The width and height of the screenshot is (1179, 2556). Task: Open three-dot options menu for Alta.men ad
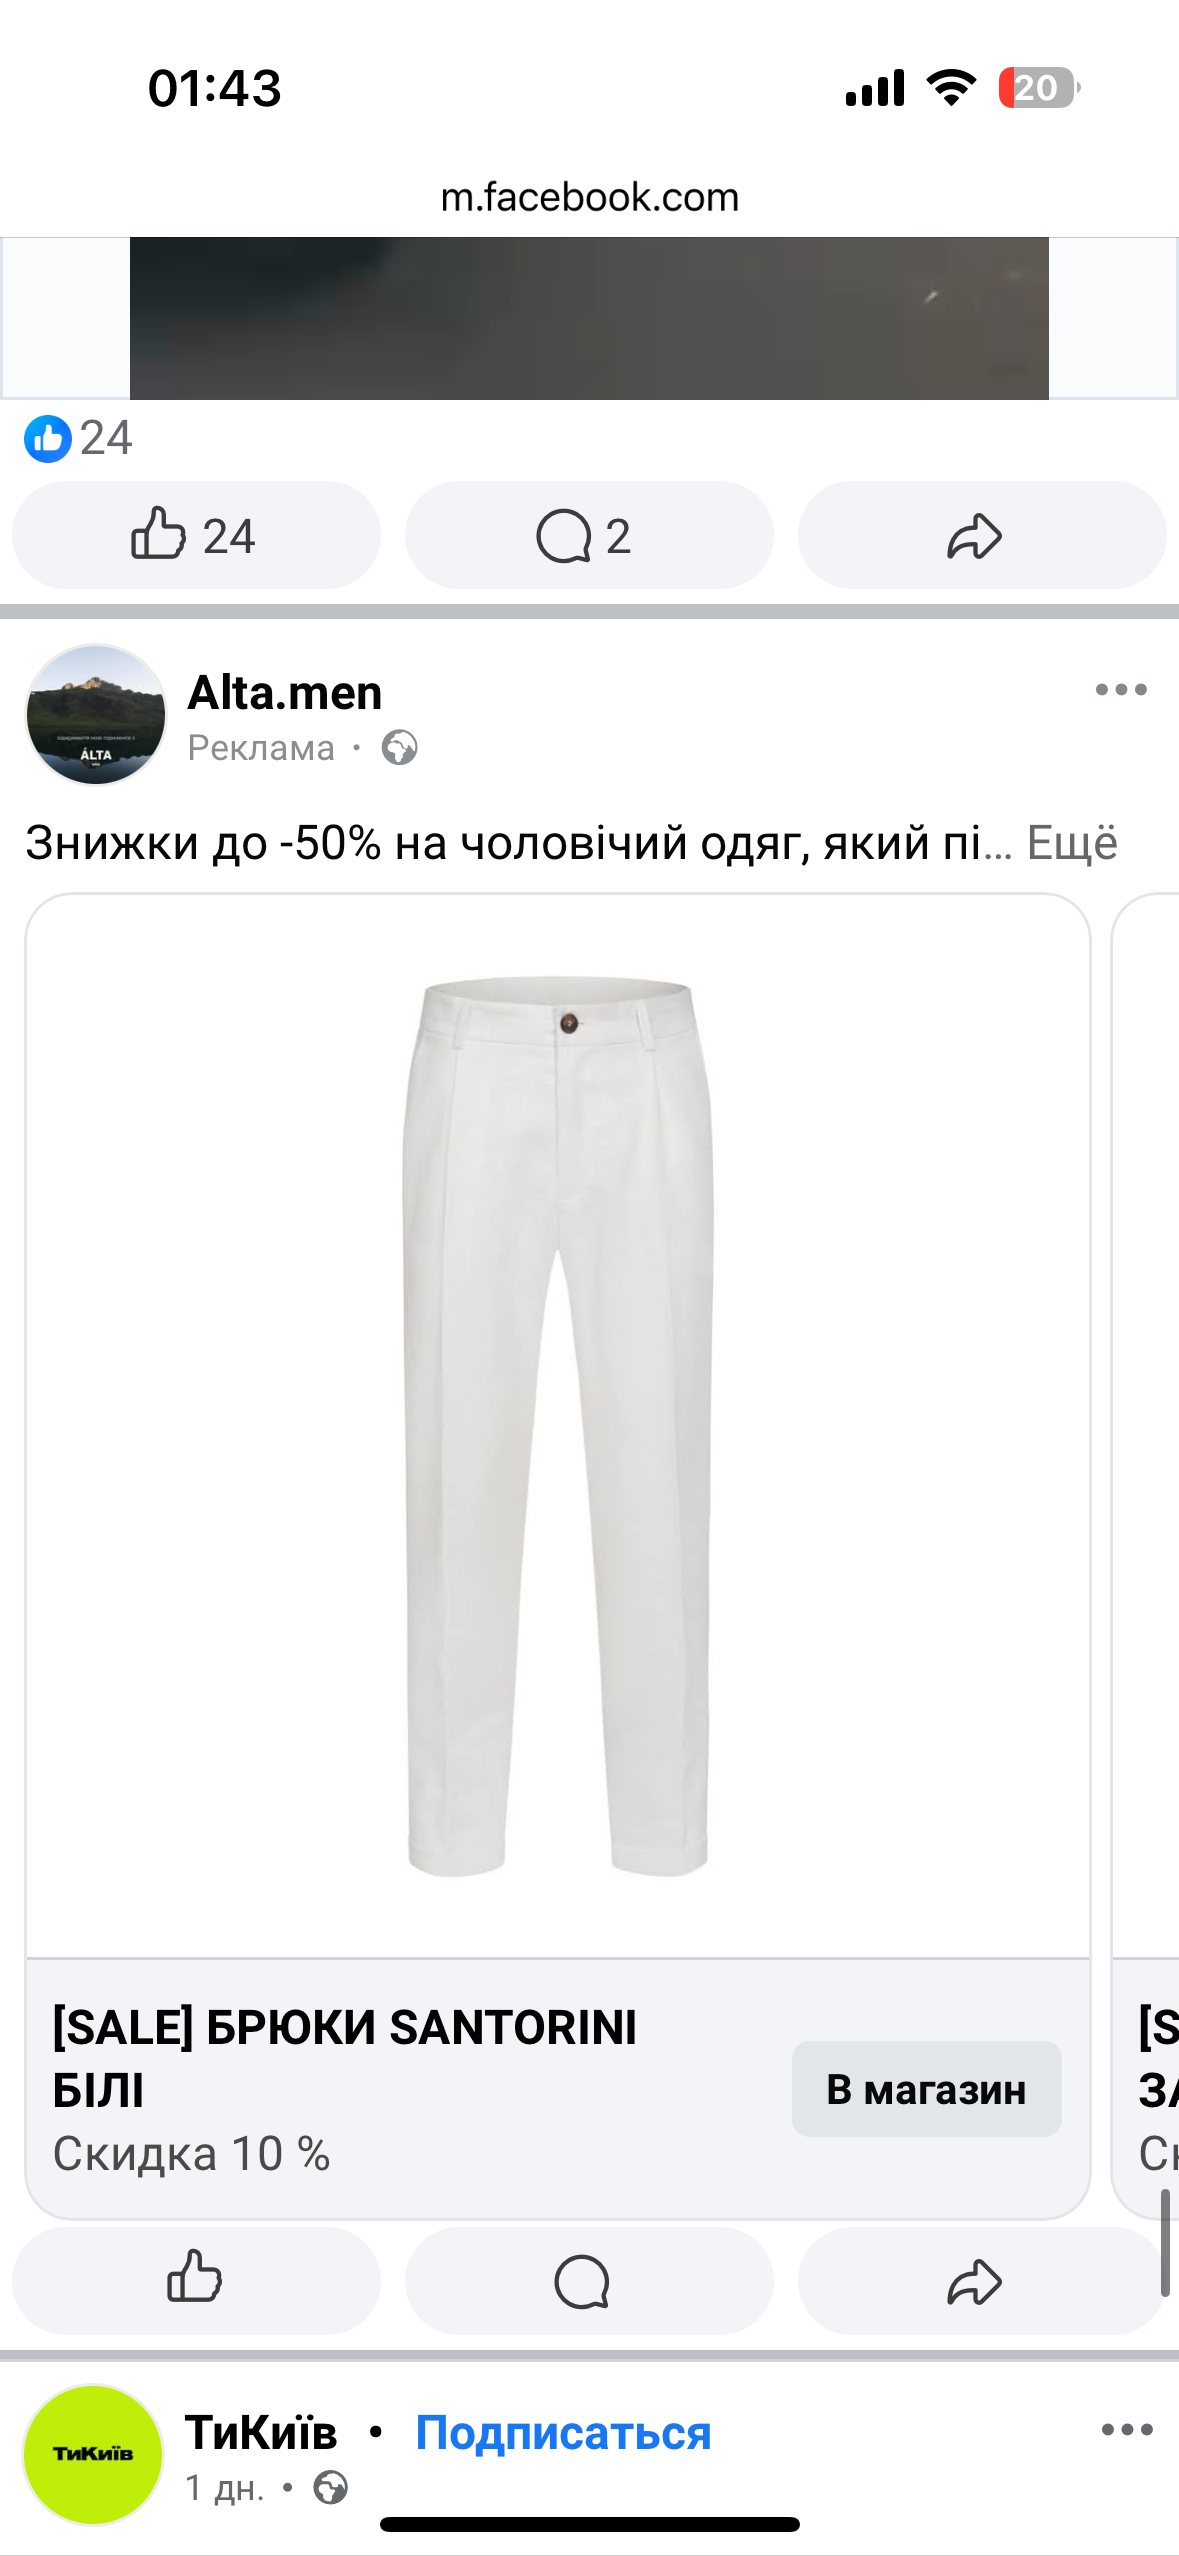tap(1121, 689)
